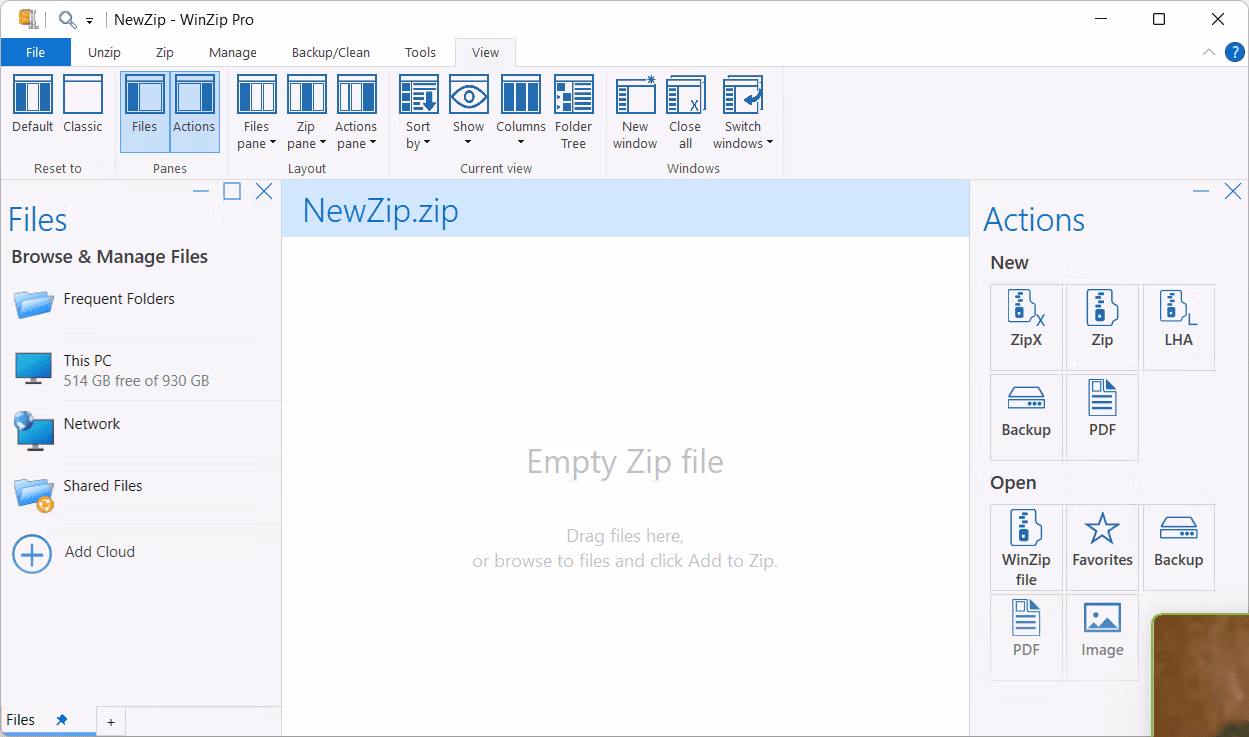Add a new tab with plus button
The height and width of the screenshot is (737, 1249).
pyautogui.click(x=111, y=722)
